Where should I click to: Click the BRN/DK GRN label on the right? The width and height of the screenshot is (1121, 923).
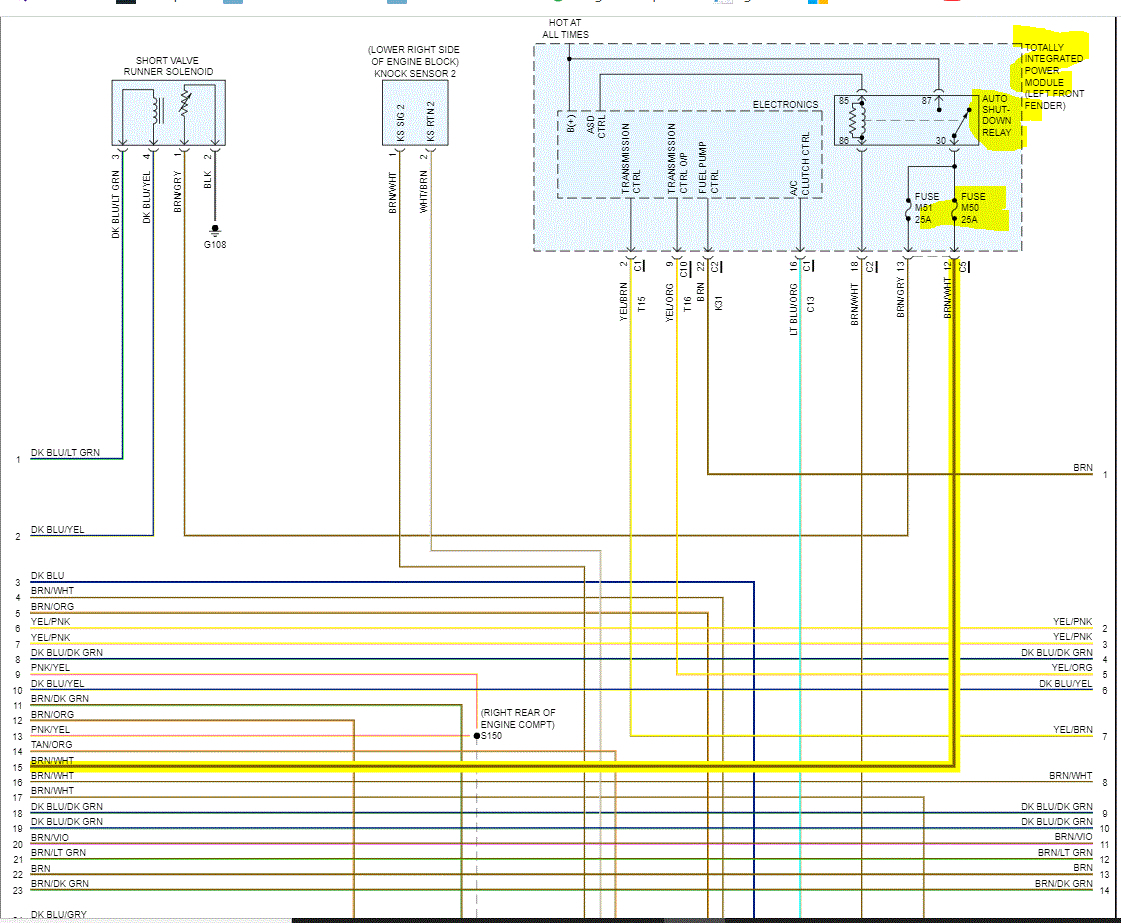[1064, 884]
